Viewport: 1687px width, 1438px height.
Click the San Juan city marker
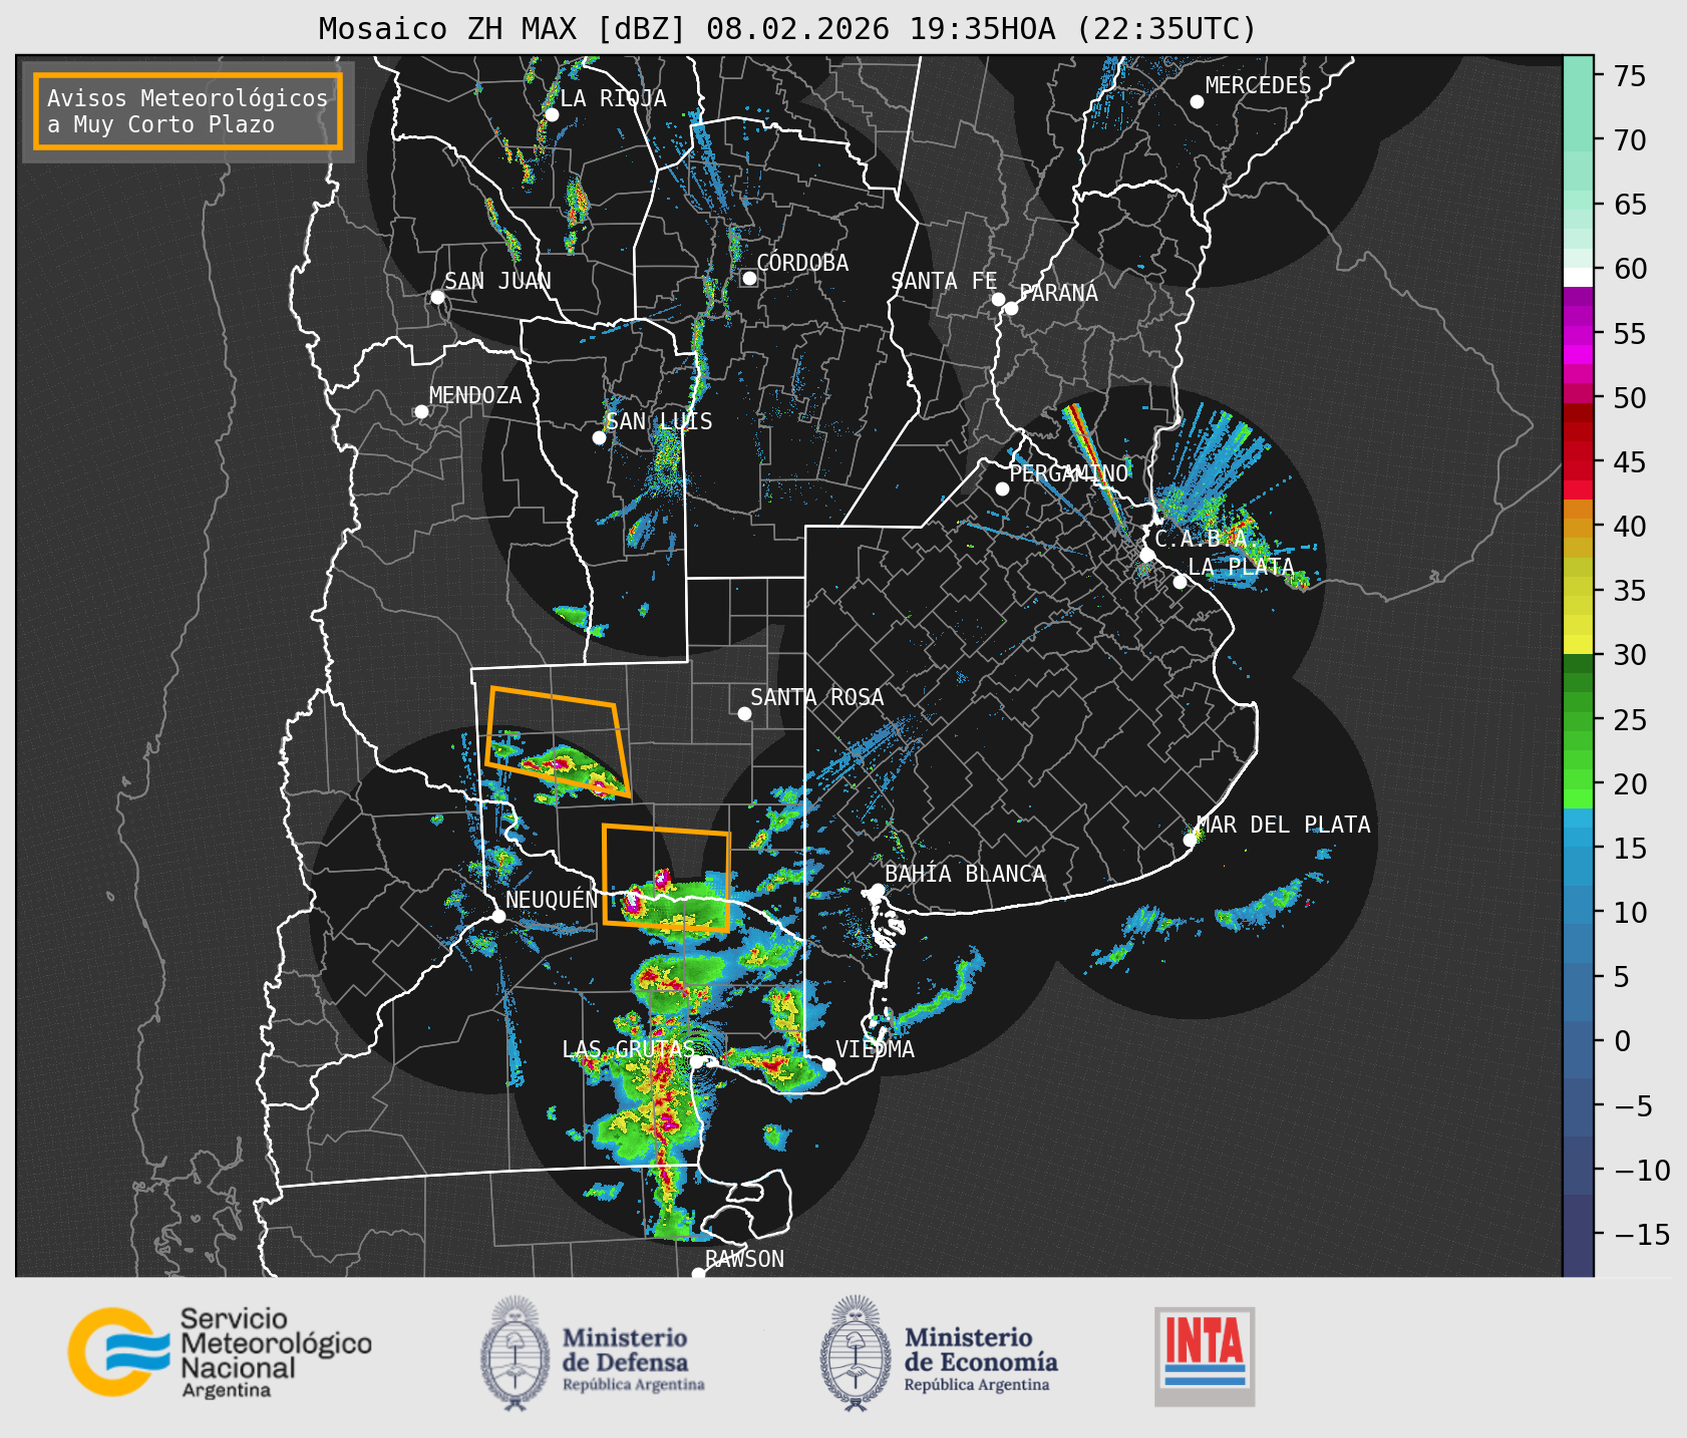[x=437, y=297]
